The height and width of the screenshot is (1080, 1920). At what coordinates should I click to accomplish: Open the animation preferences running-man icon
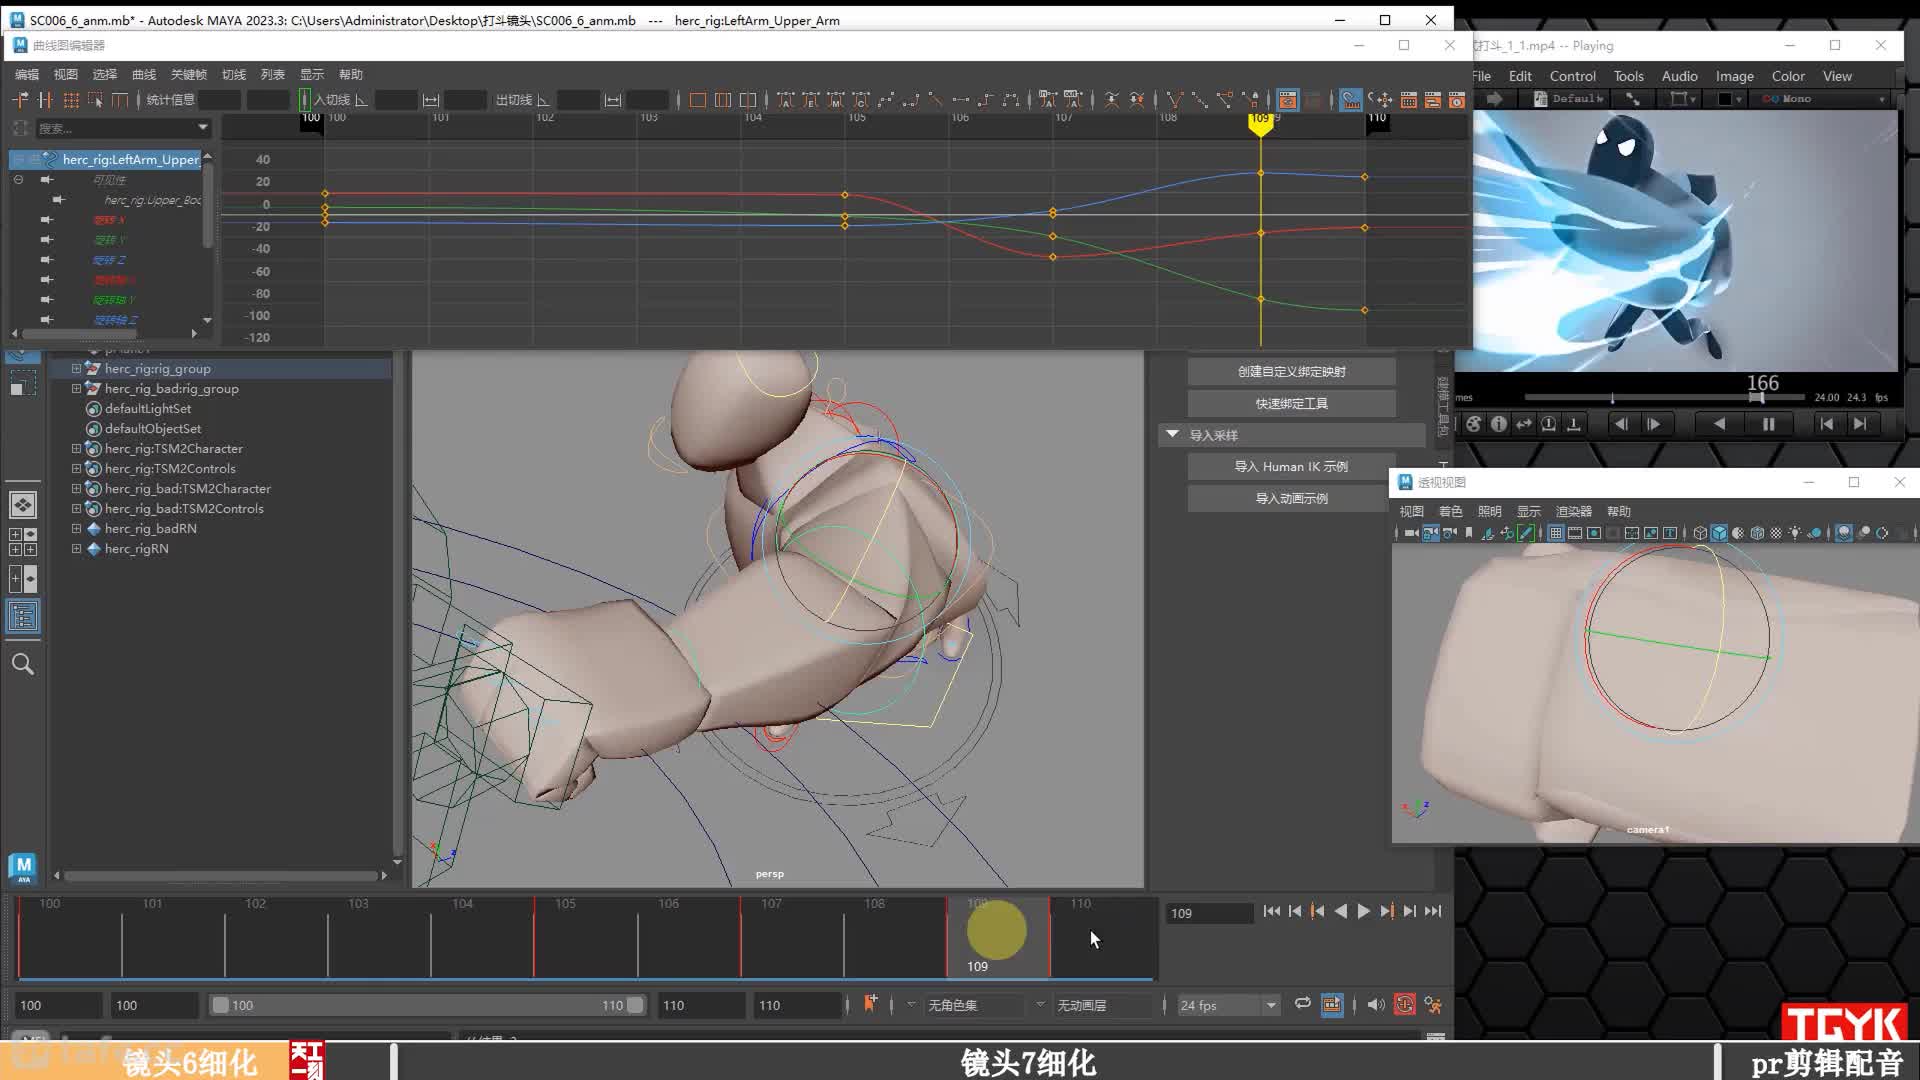(1433, 1005)
